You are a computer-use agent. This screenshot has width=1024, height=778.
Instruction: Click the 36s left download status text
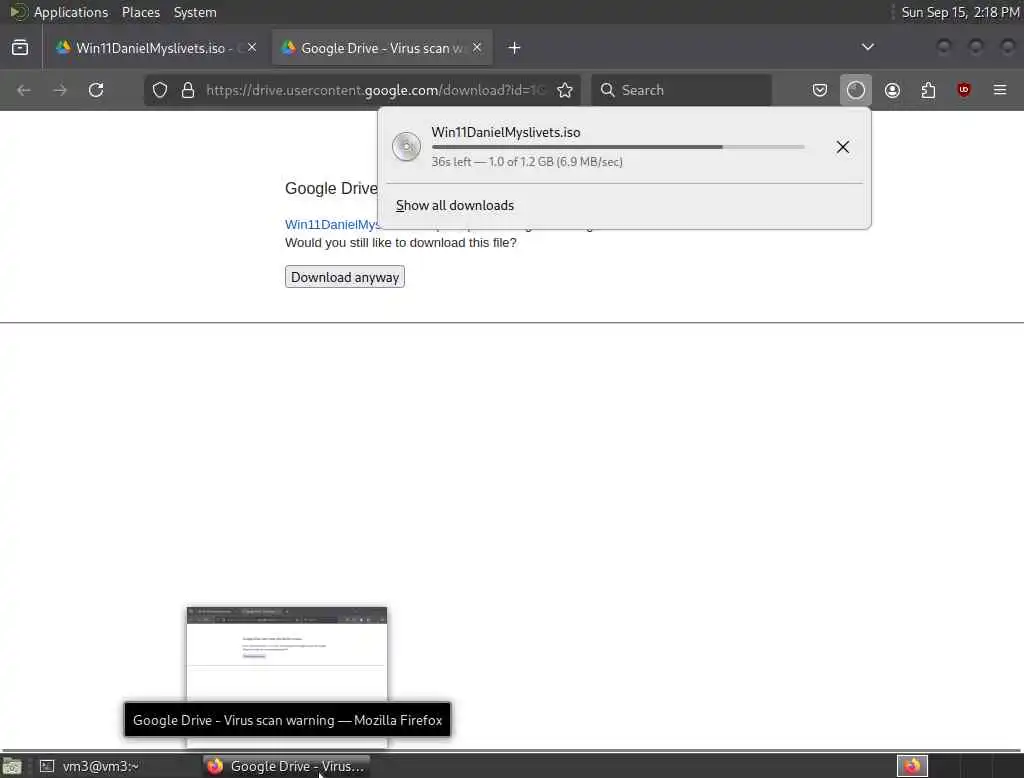pyautogui.click(x=527, y=161)
